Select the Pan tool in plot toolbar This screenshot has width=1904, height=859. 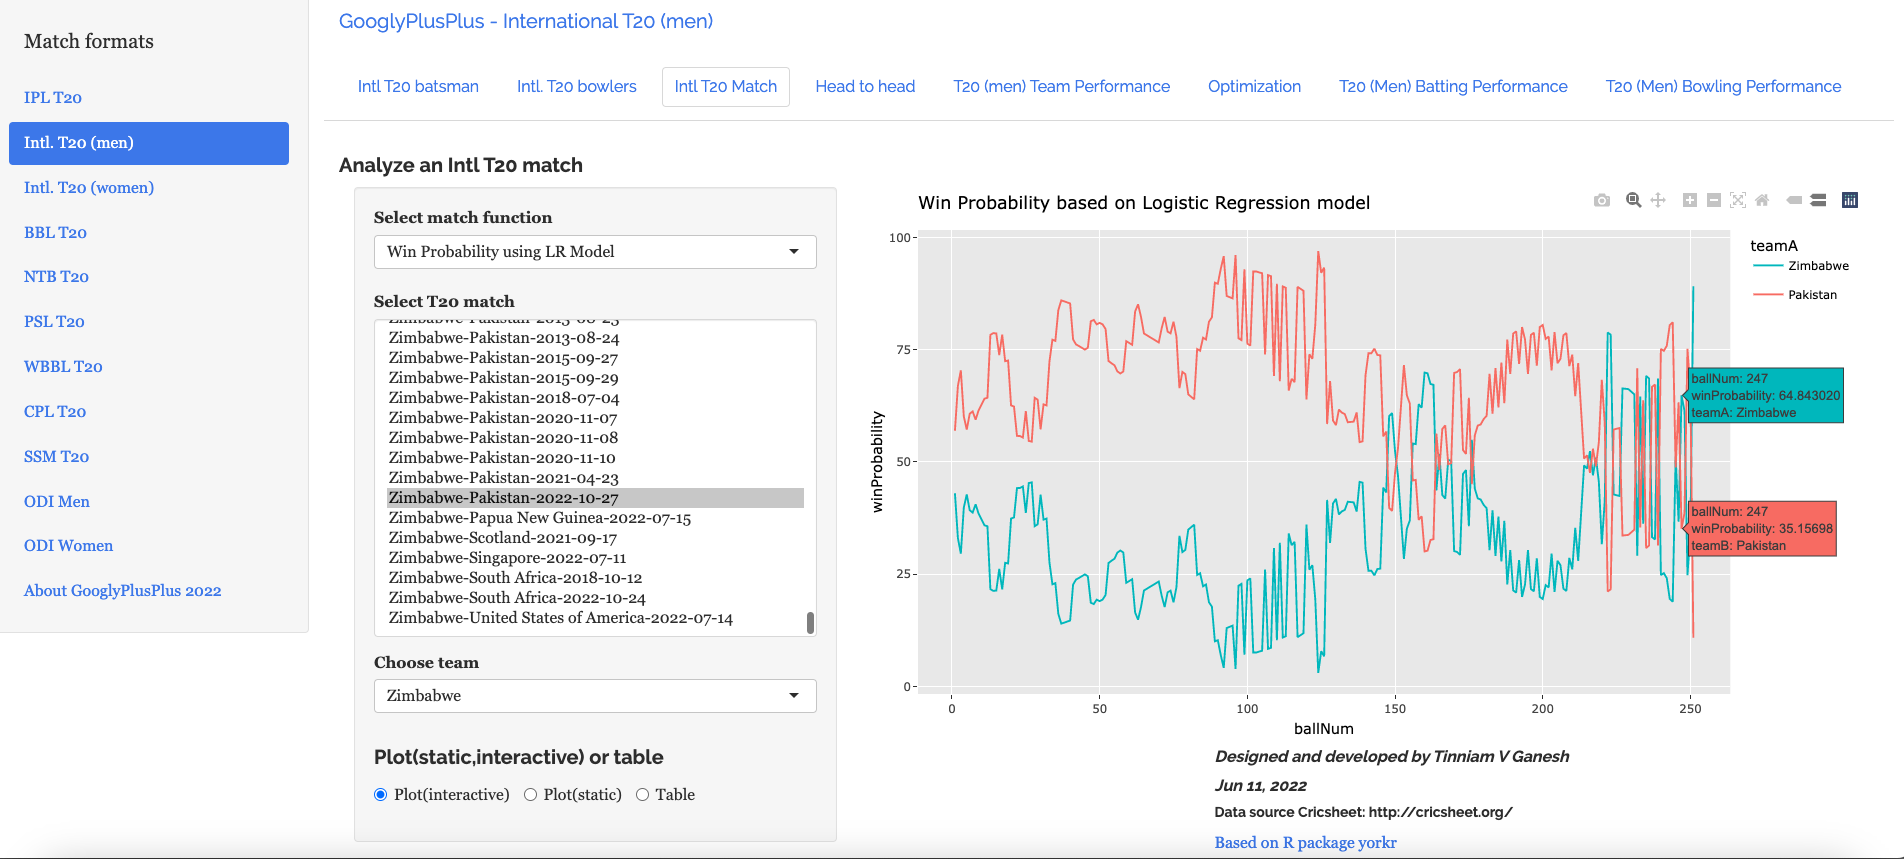coord(1658,200)
